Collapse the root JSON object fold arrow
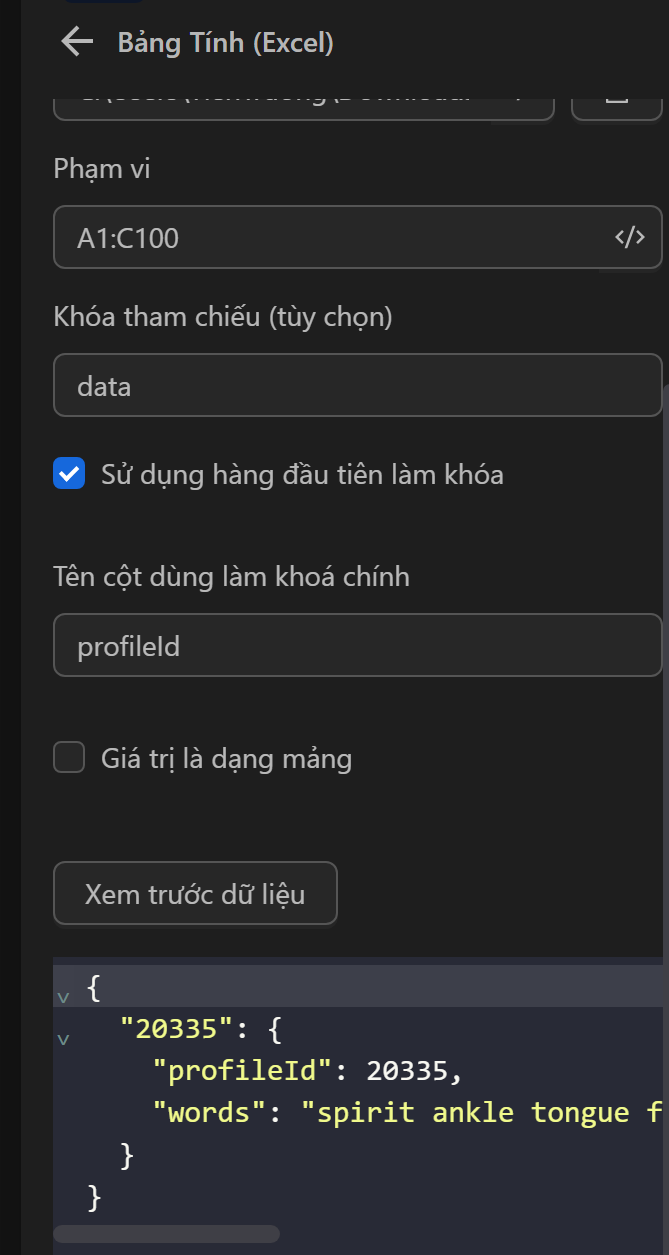Viewport: 669px width, 1255px height. 64,996
